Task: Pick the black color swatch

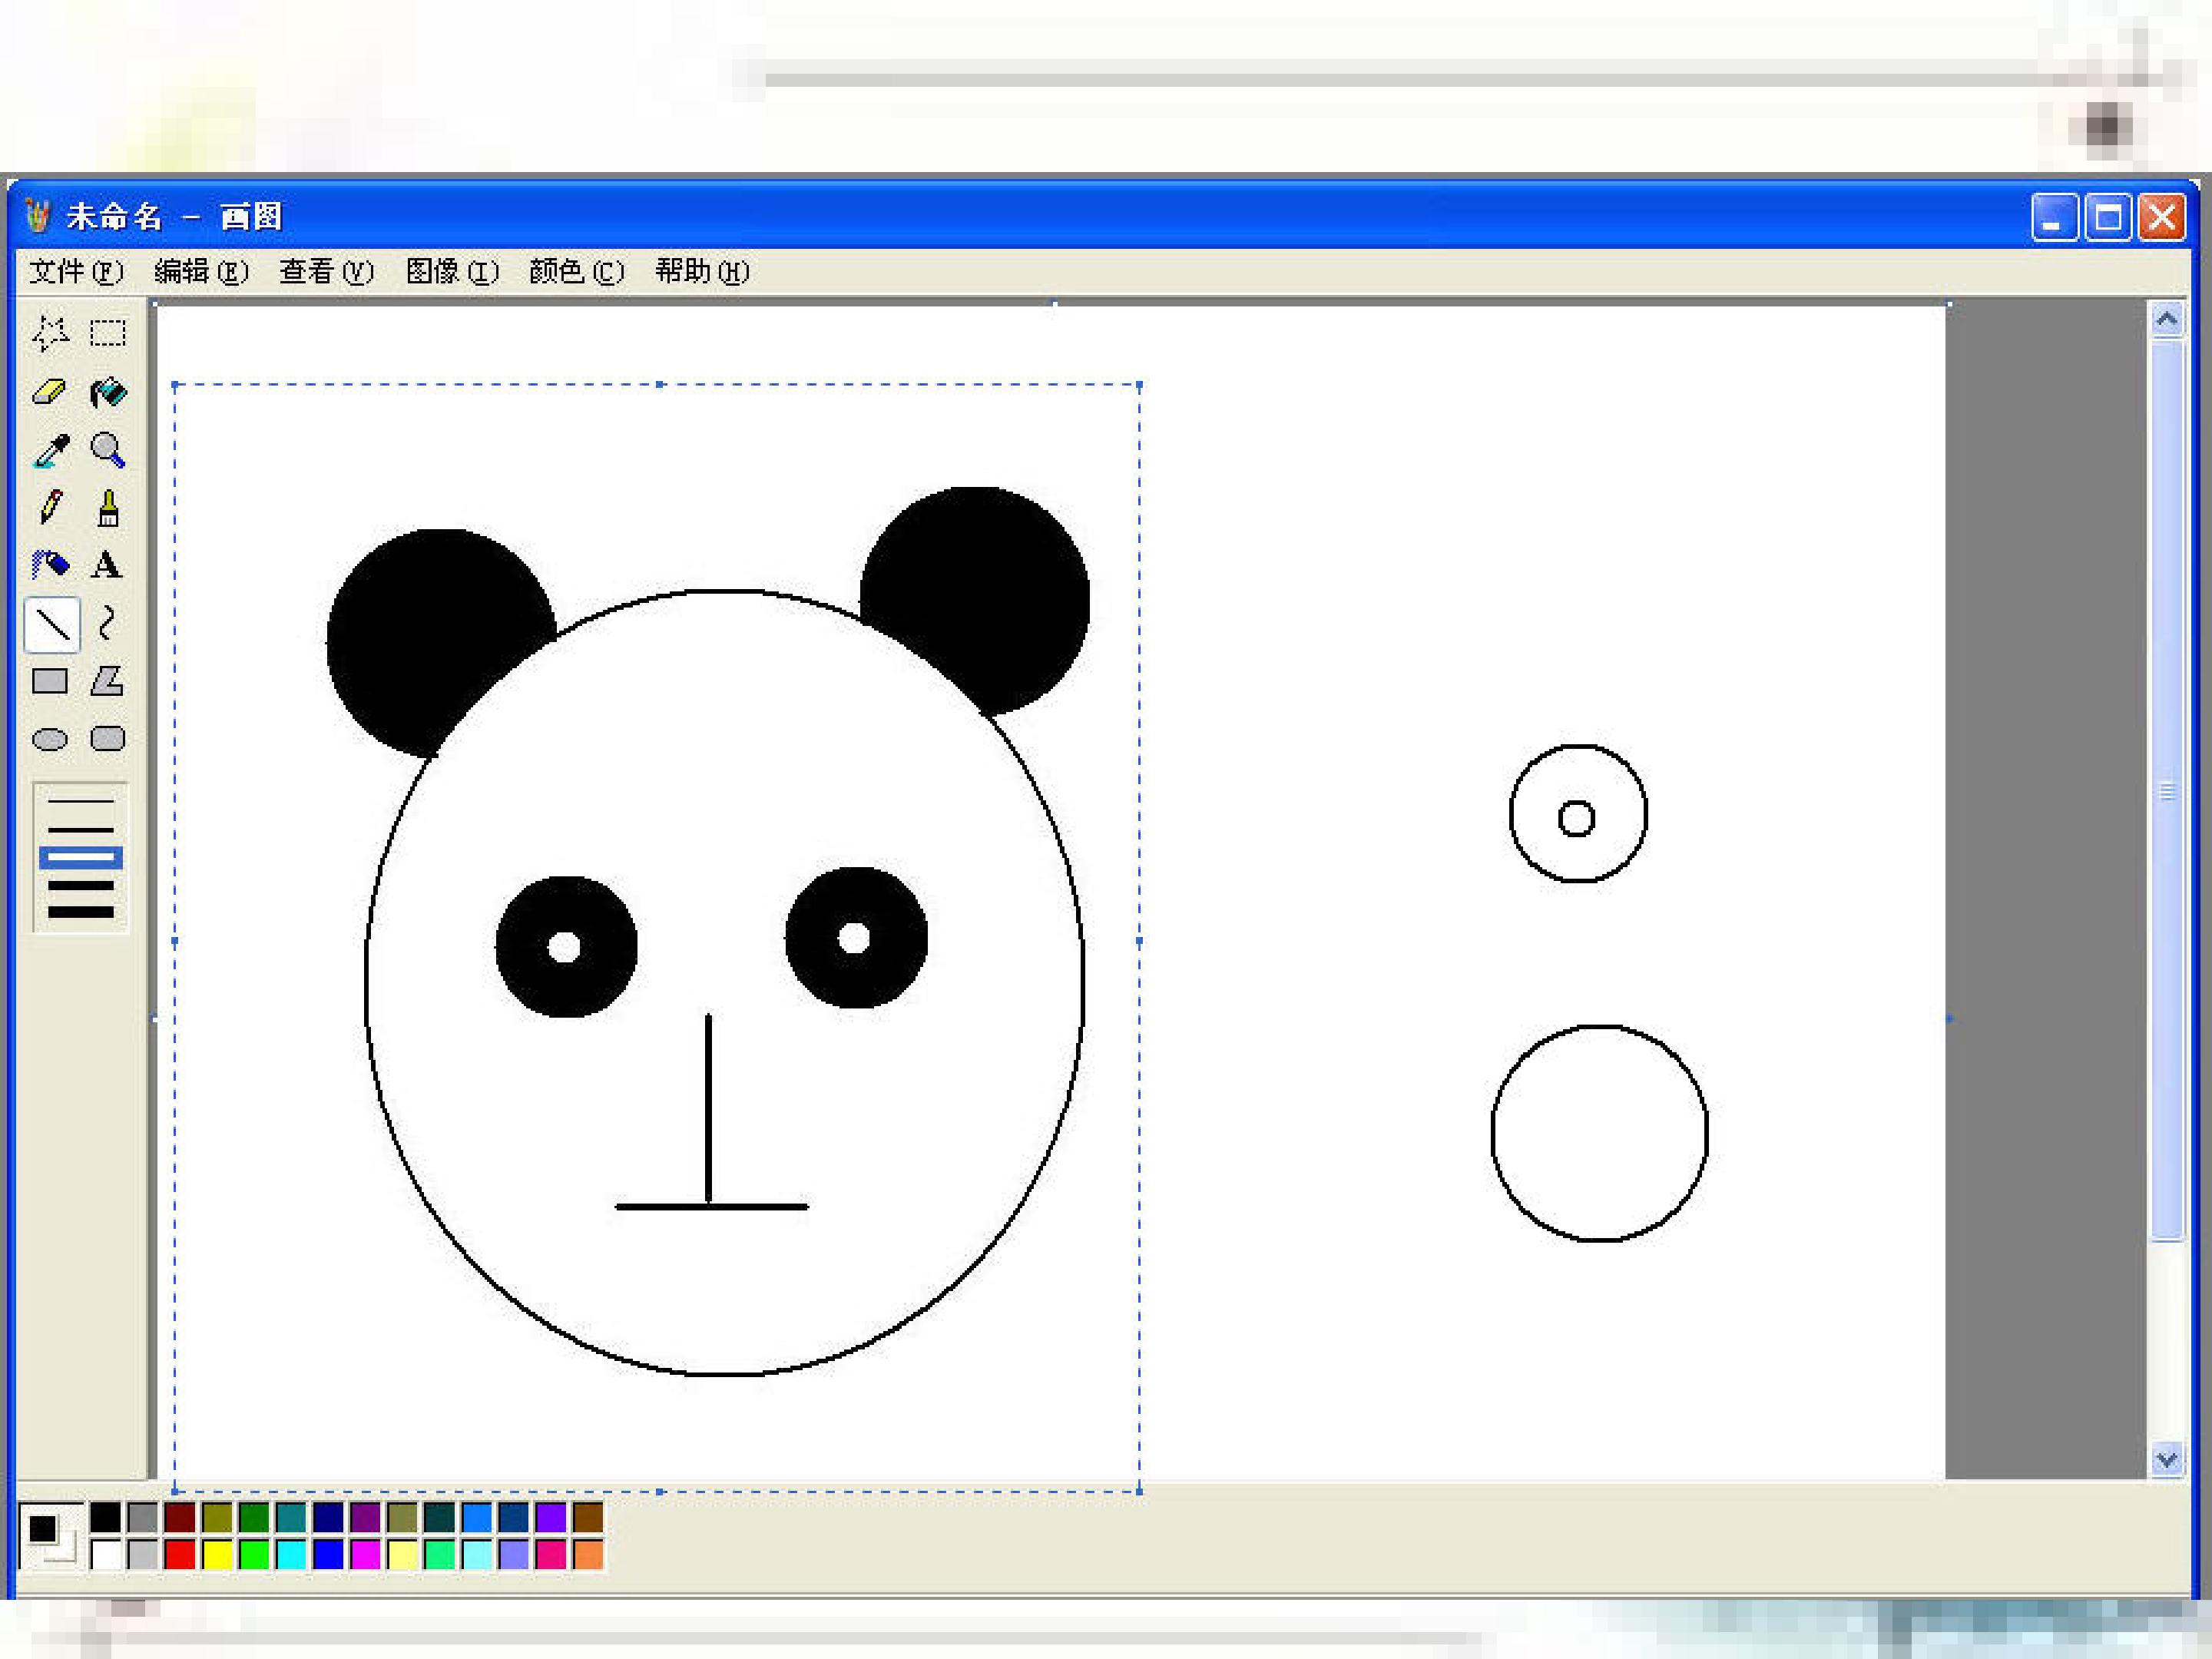Action: (x=105, y=1517)
